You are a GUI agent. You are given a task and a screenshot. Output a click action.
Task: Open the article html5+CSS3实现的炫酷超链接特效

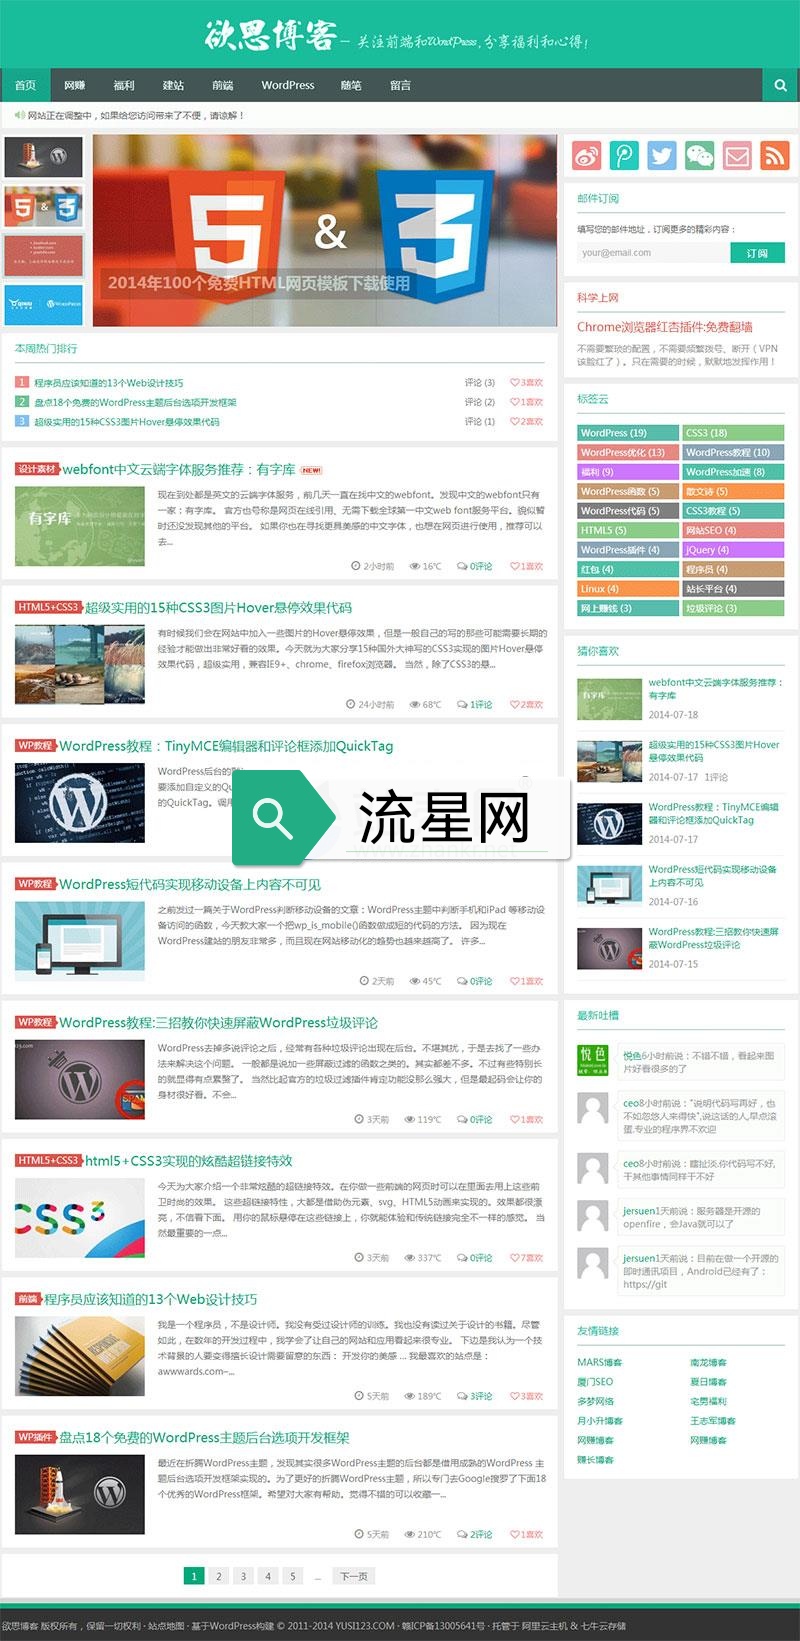pos(188,1161)
